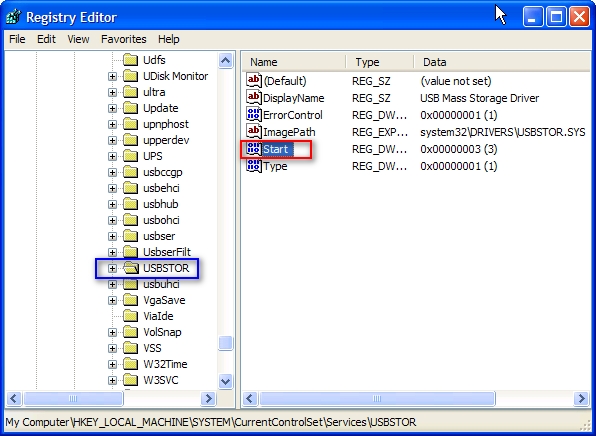This screenshot has height=436, width=596.
Task: Click the binary icon next to ErrorControl
Action: pos(254,114)
